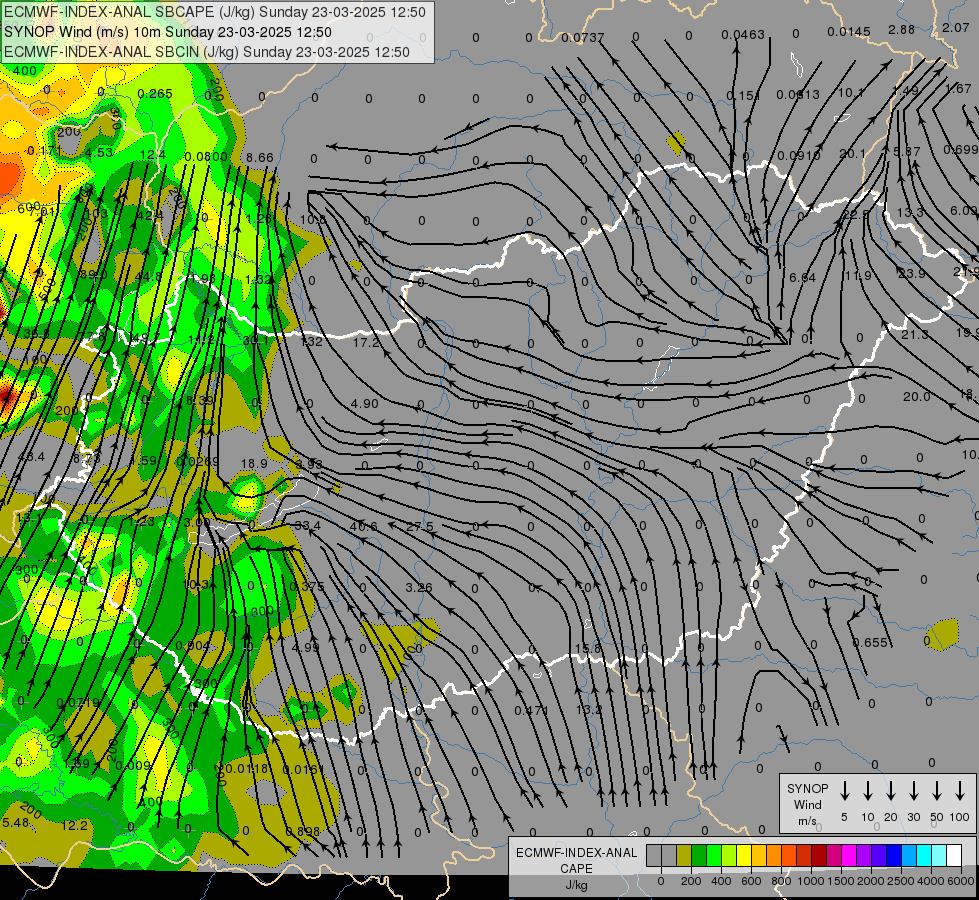Click the 5 m/s wind arrow symbol

point(844,790)
